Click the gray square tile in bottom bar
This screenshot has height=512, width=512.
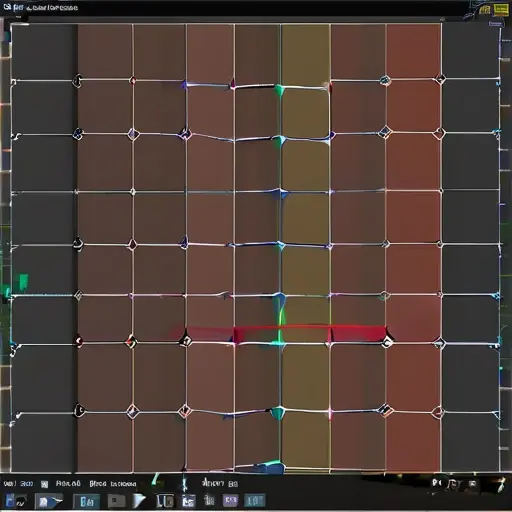pyautogui.click(x=116, y=500)
